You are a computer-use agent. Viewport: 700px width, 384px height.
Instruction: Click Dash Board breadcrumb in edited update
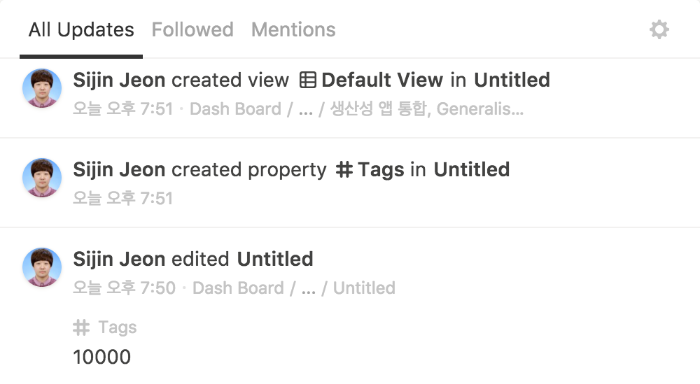[x=238, y=288]
